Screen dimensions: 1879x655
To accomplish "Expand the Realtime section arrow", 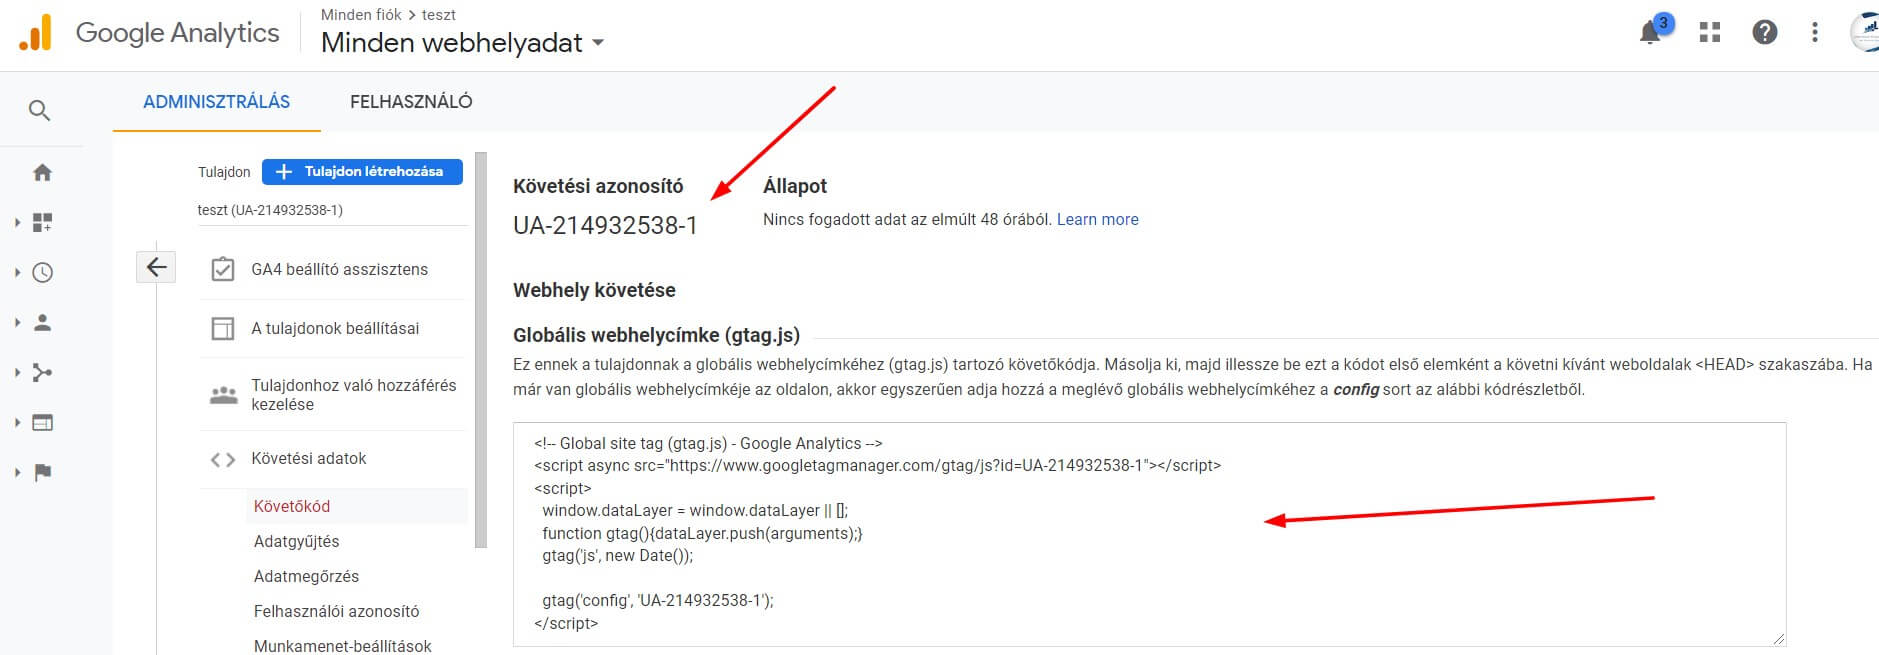I will point(17,272).
